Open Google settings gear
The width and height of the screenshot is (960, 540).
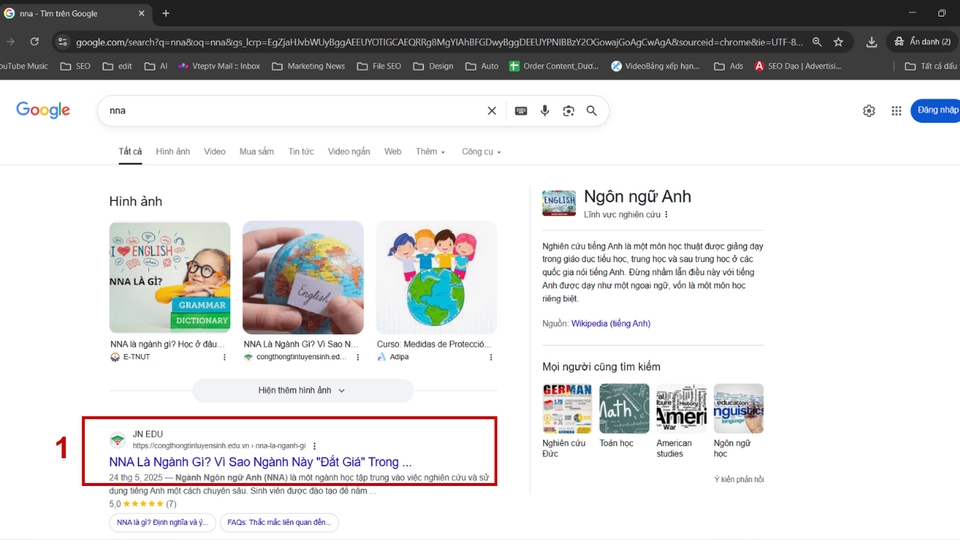[869, 111]
